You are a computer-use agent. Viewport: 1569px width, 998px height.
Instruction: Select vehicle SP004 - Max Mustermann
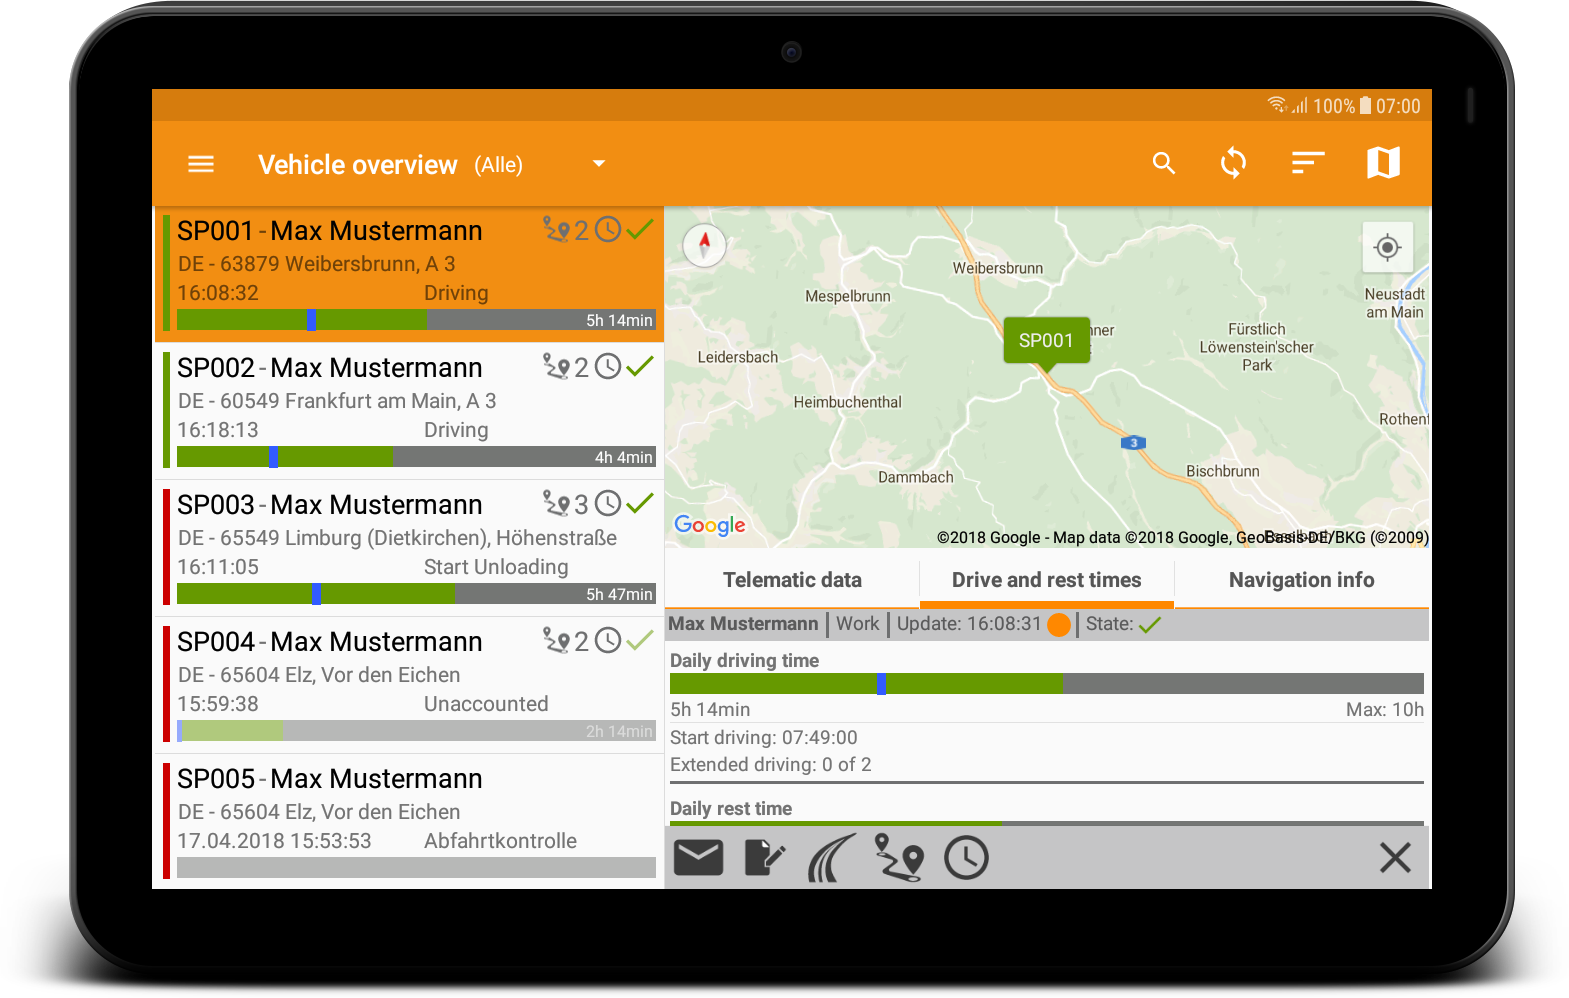click(x=409, y=684)
